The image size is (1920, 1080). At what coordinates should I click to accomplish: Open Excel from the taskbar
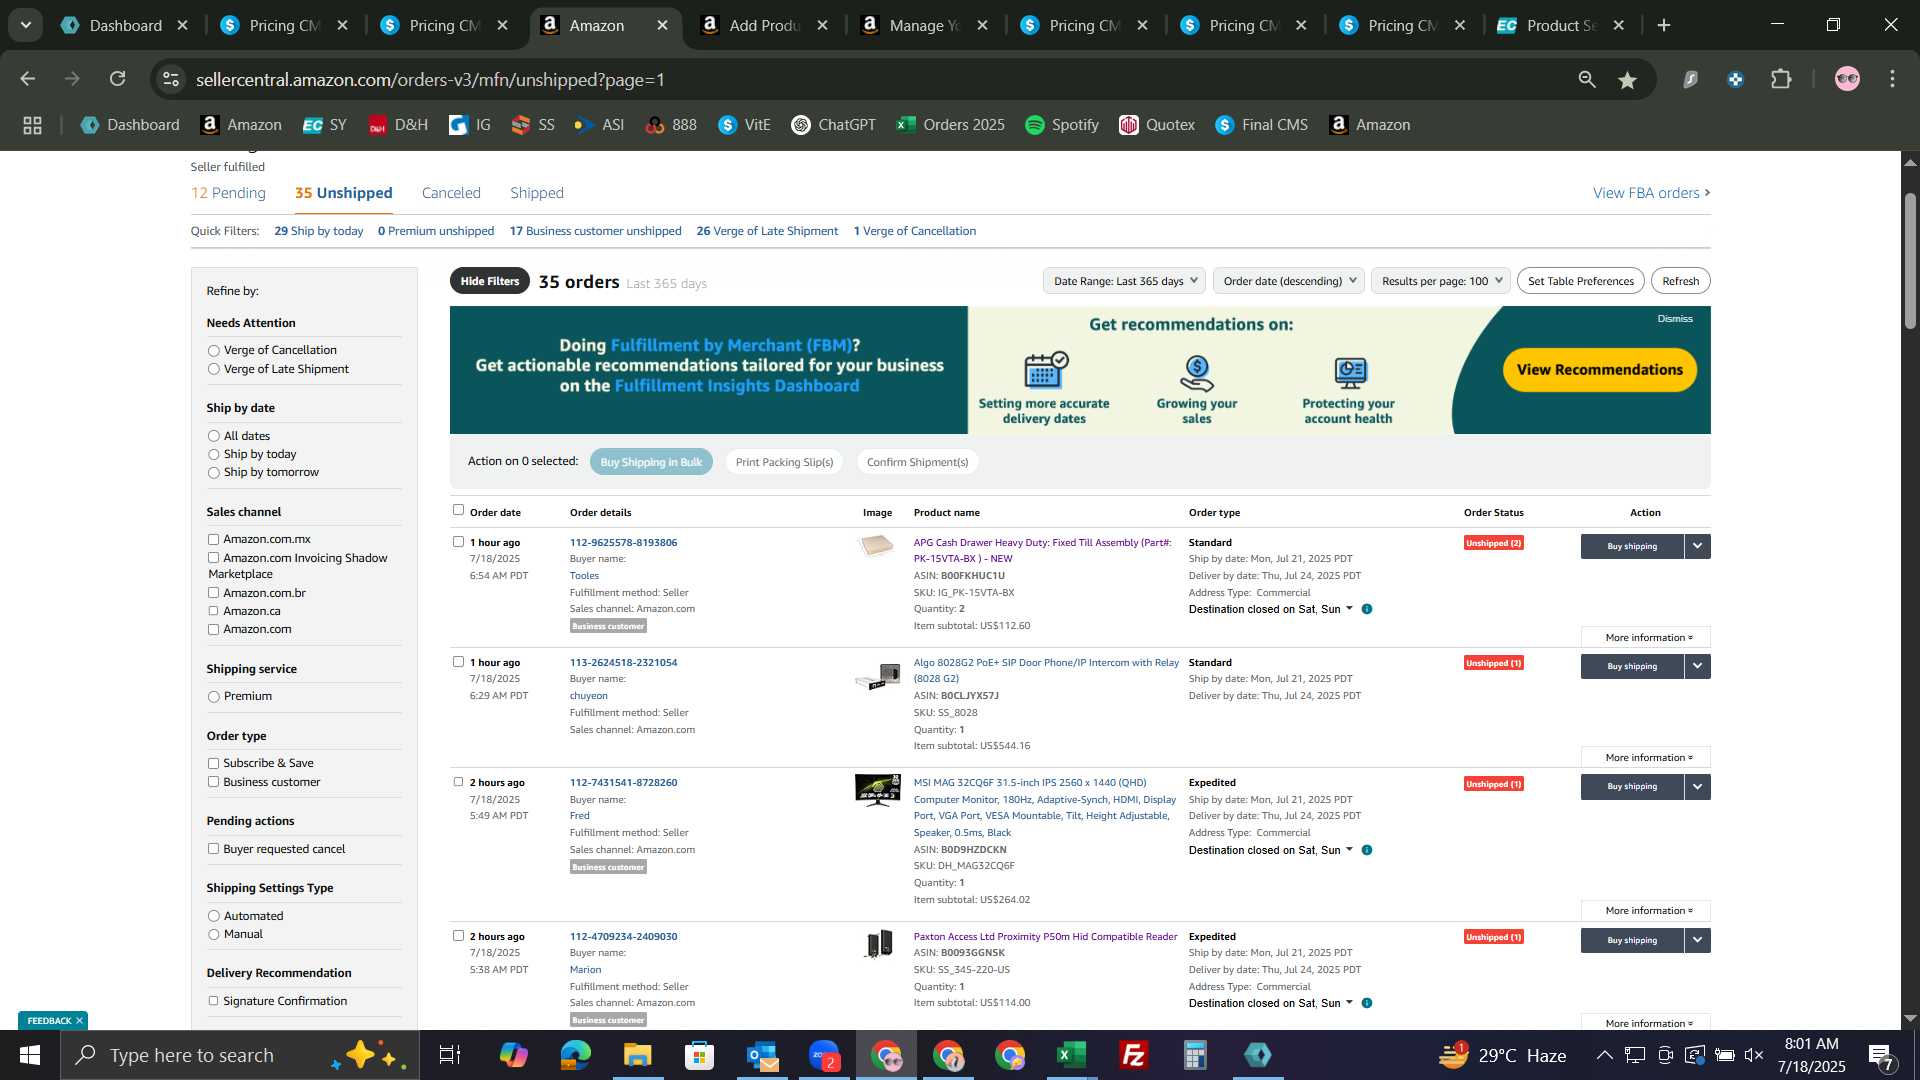coord(1072,1055)
